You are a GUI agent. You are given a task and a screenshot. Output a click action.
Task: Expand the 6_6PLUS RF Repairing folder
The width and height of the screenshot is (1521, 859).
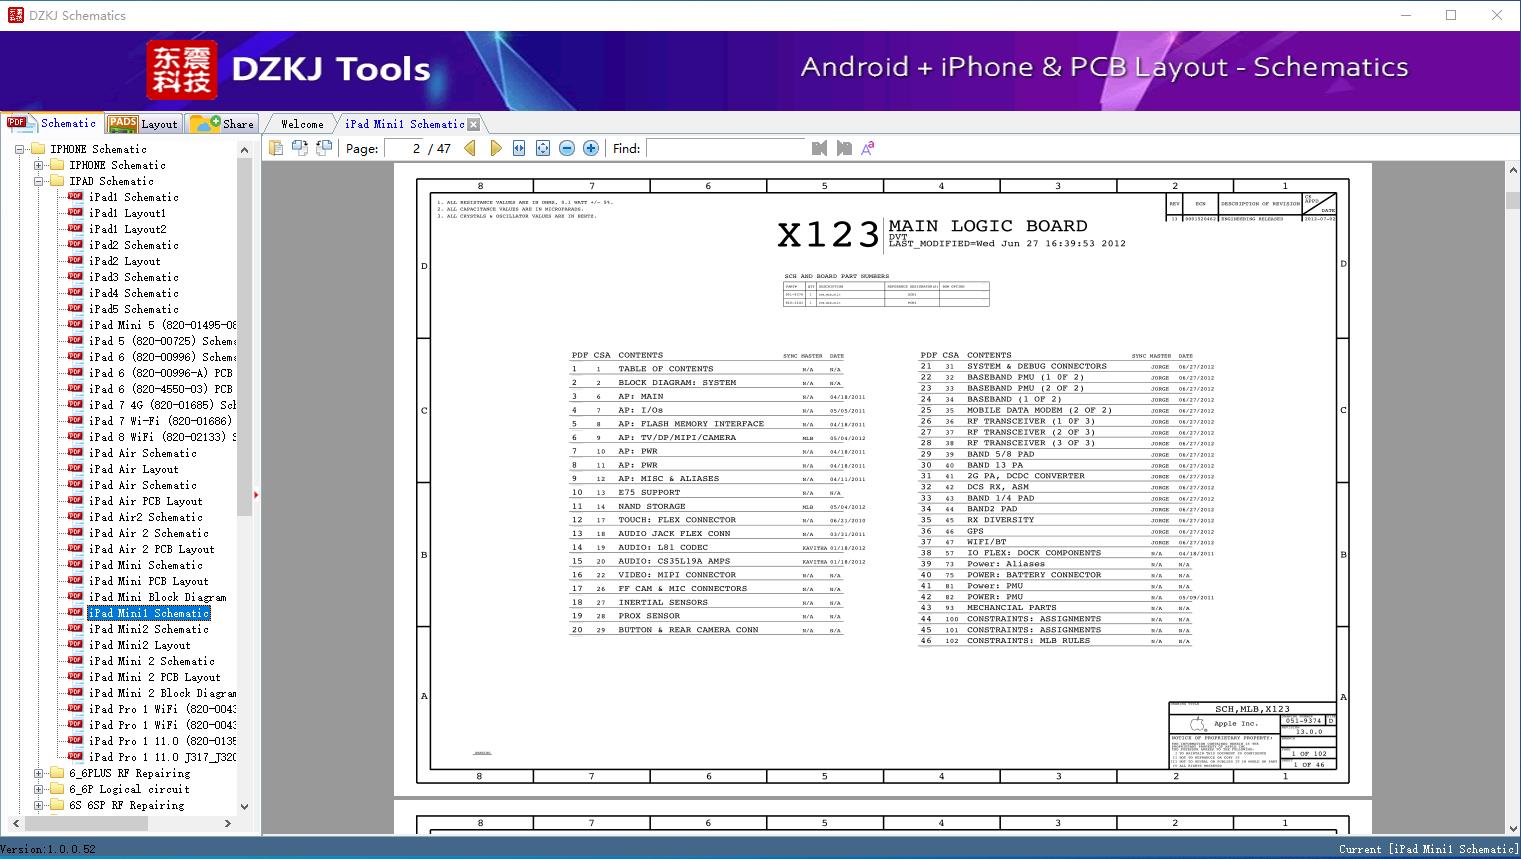[38, 773]
